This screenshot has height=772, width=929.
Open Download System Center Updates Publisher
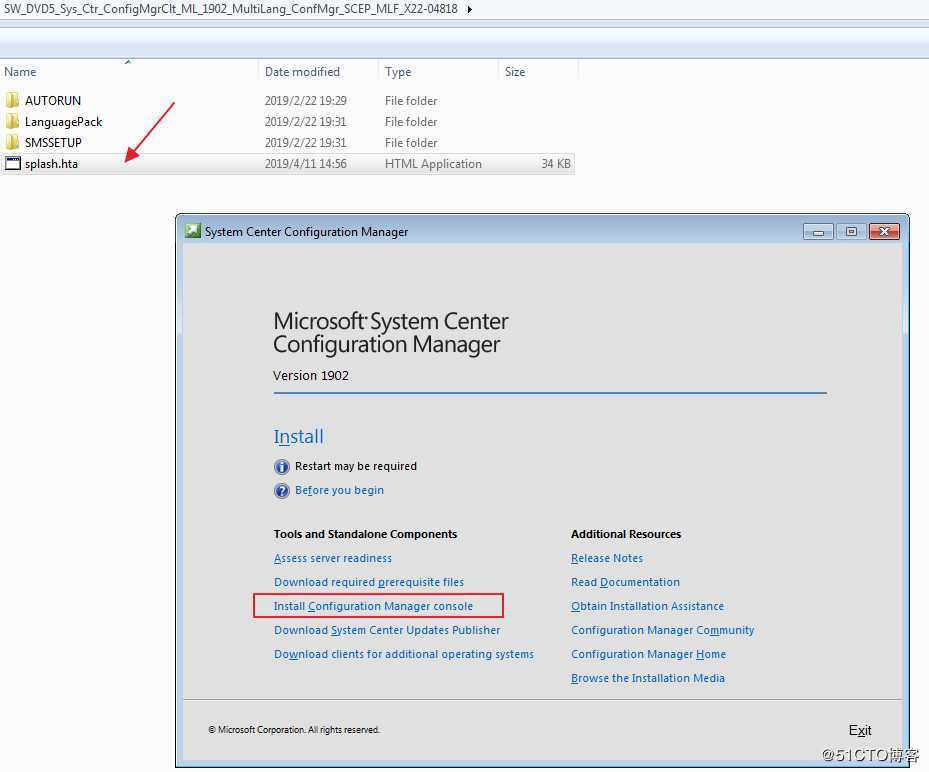387,630
